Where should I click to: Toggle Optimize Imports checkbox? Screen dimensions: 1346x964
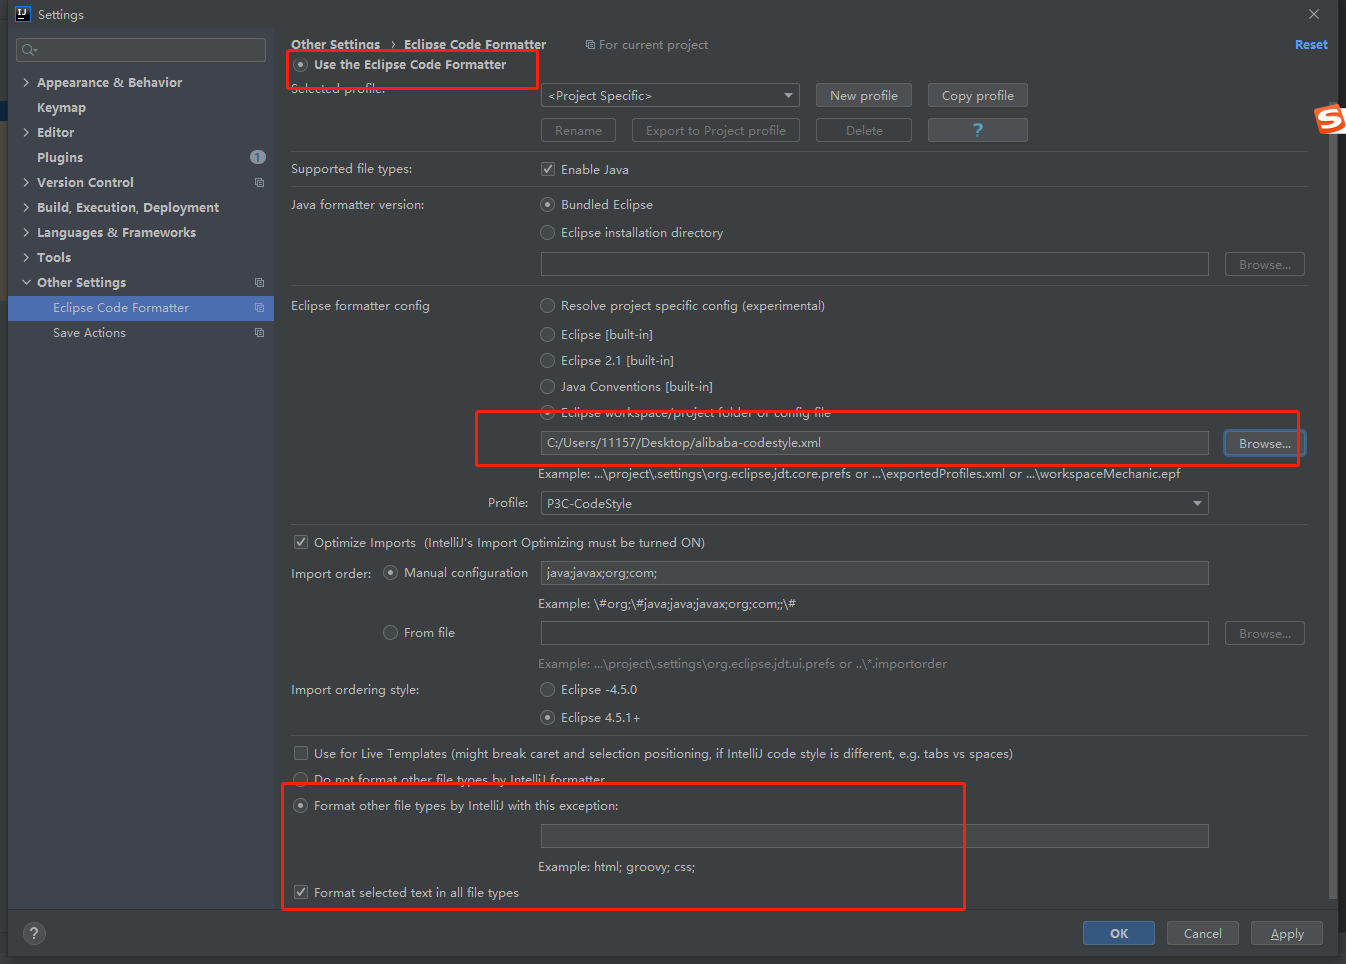tap(301, 542)
